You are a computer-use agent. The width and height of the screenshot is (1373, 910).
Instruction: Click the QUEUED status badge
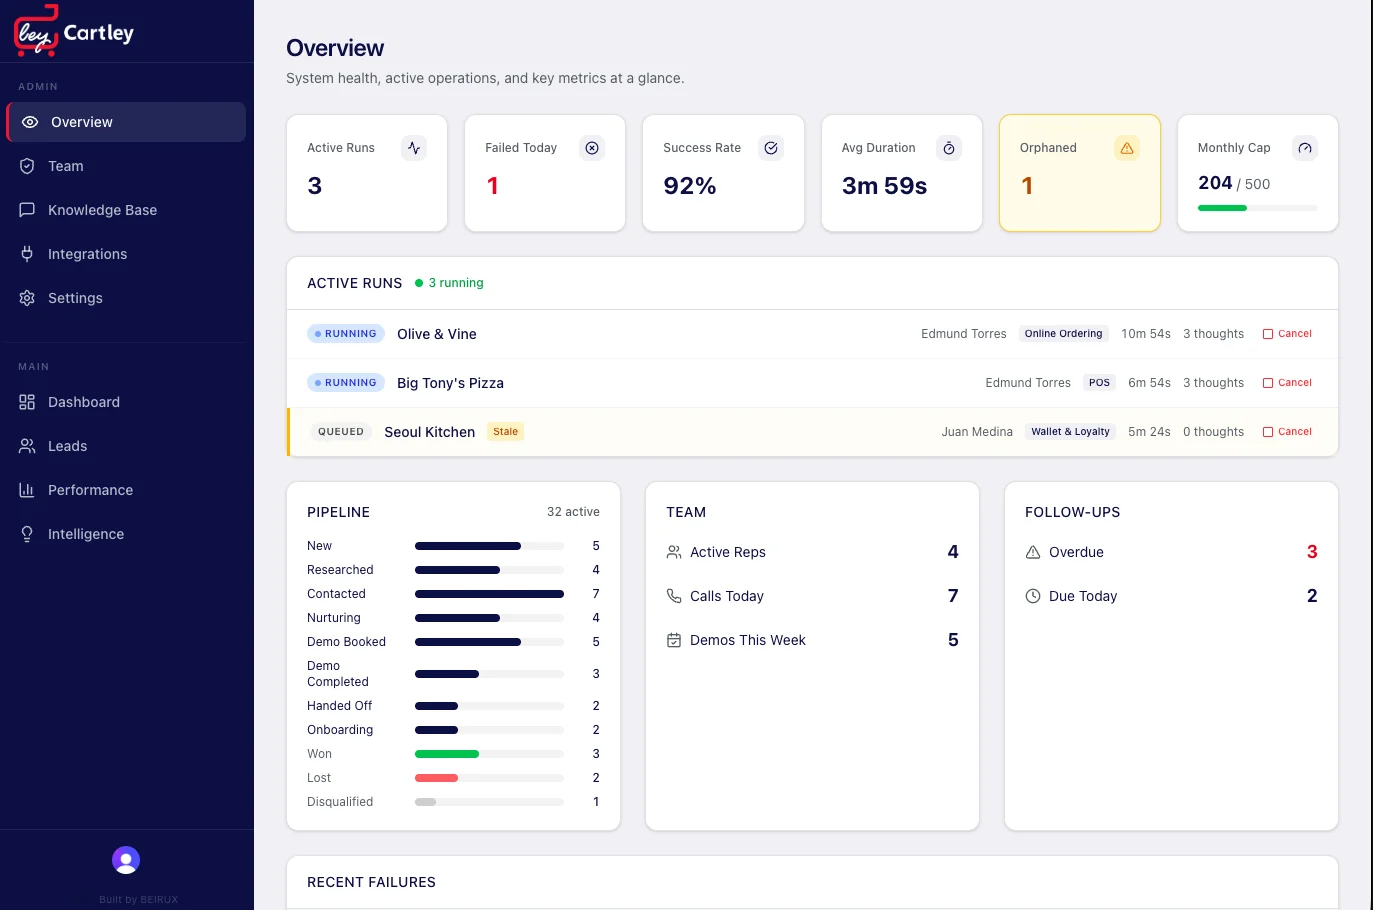click(341, 432)
